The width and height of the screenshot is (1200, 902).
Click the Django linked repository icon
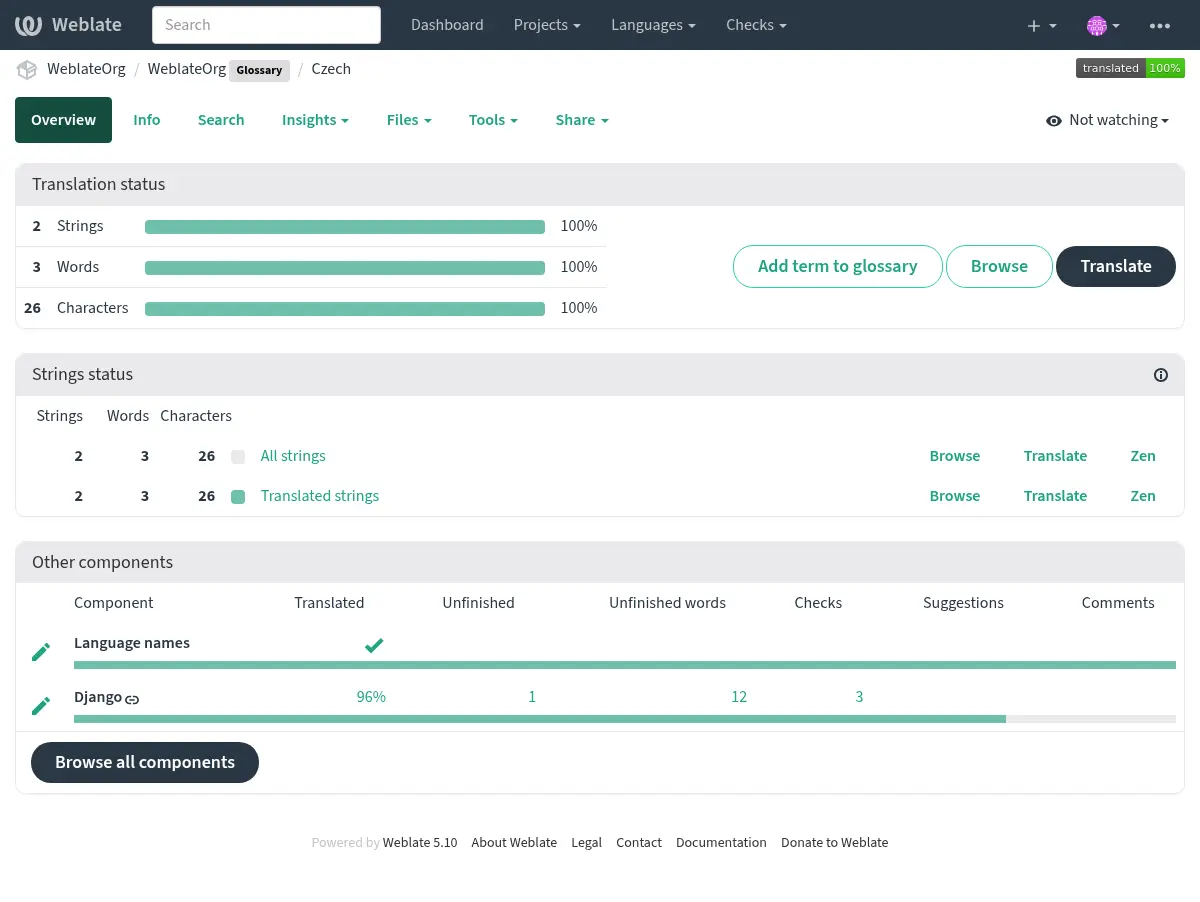132,699
